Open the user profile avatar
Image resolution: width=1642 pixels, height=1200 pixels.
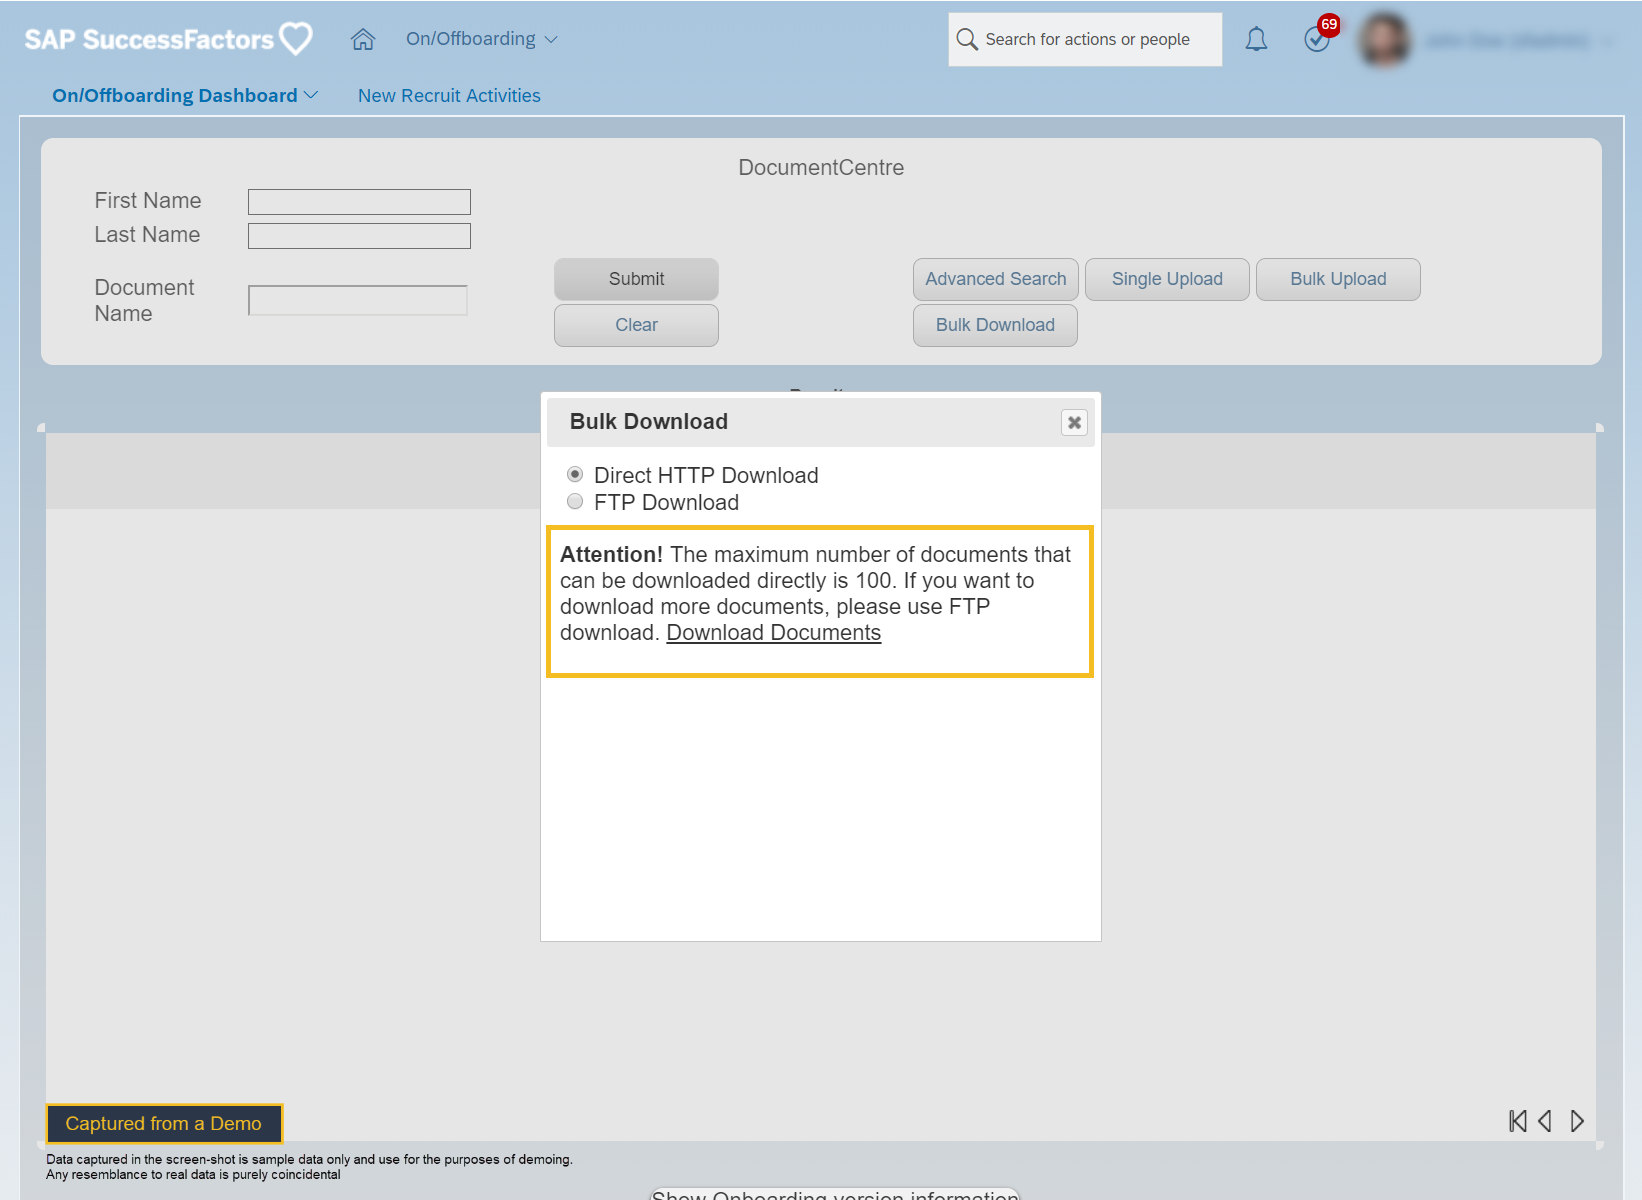coord(1385,40)
